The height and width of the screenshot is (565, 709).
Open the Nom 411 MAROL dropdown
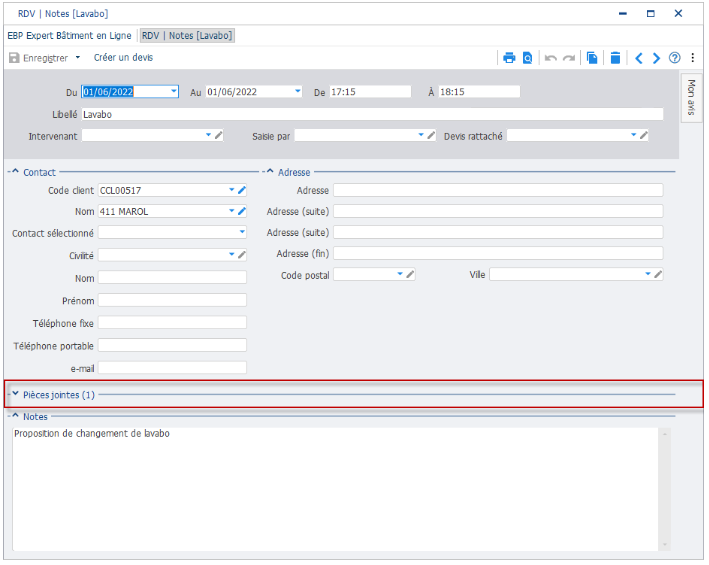pos(232,211)
